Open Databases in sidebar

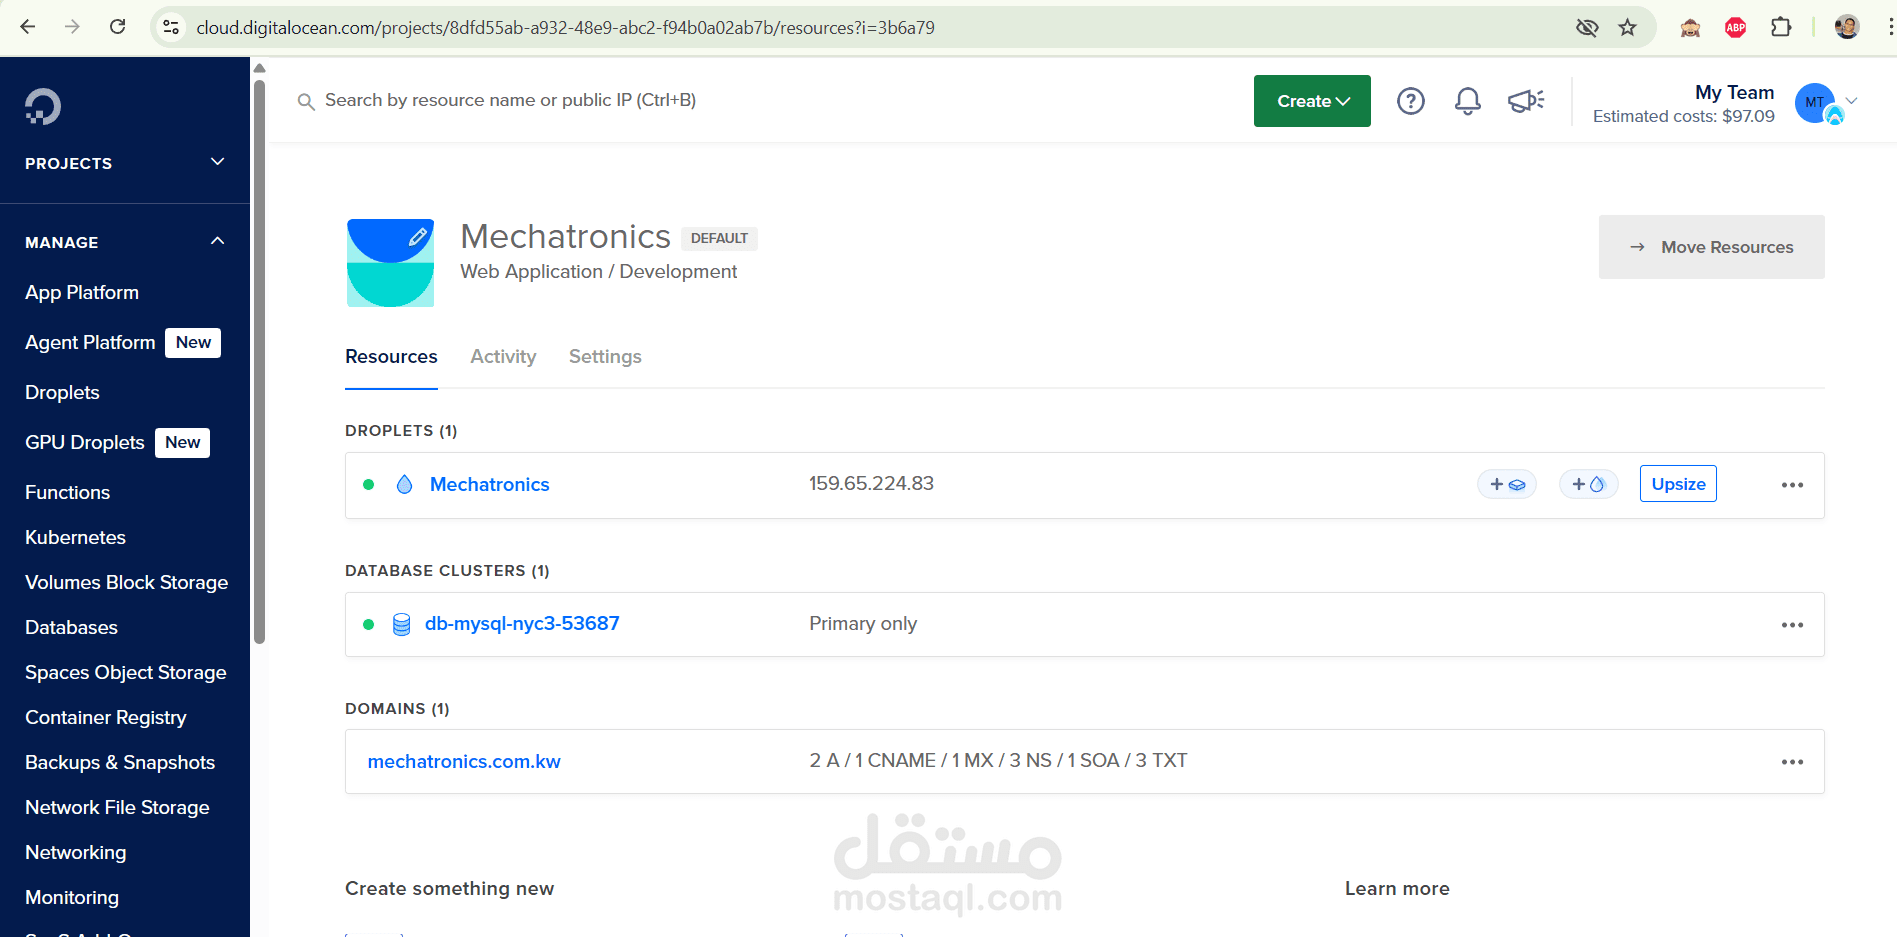[71, 628]
